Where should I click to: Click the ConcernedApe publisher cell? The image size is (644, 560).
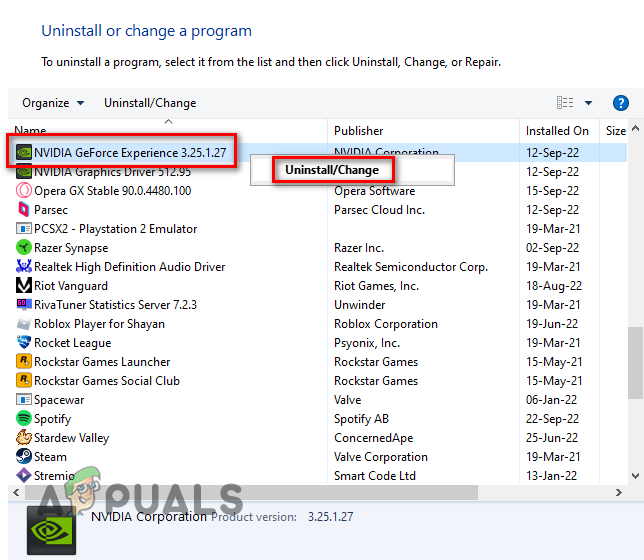[373, 438]
